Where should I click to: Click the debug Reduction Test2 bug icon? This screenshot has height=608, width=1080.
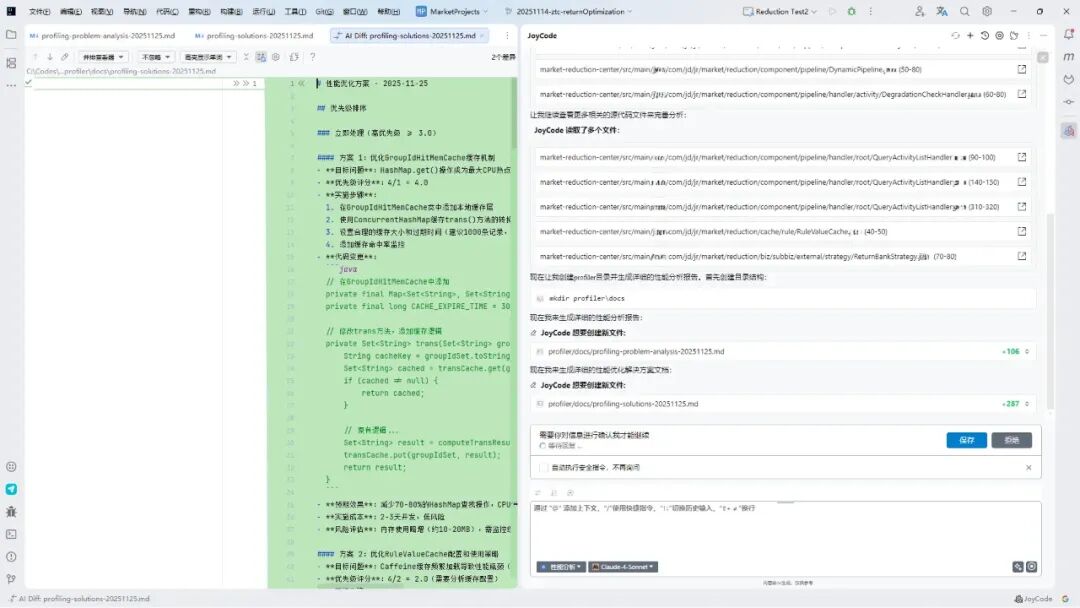[x=851, y=12]
